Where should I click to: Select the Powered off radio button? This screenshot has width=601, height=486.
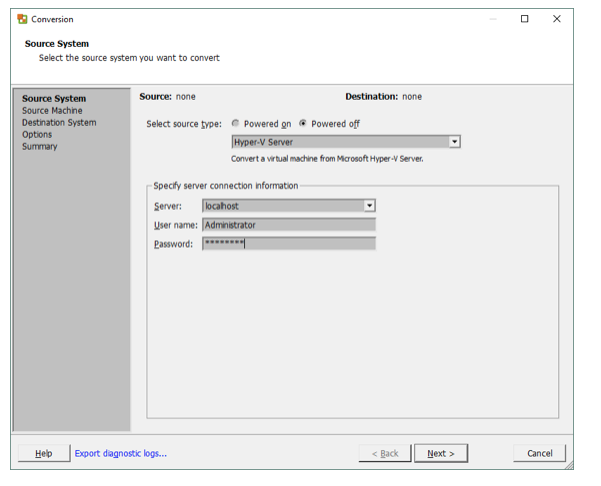[303, 124]
